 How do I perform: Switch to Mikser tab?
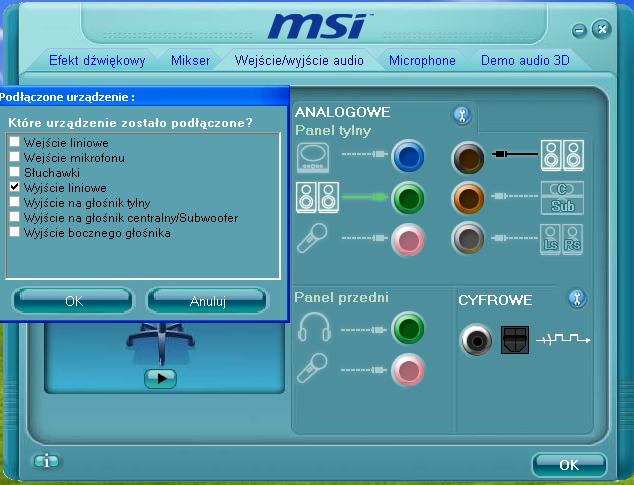point(190,60)
